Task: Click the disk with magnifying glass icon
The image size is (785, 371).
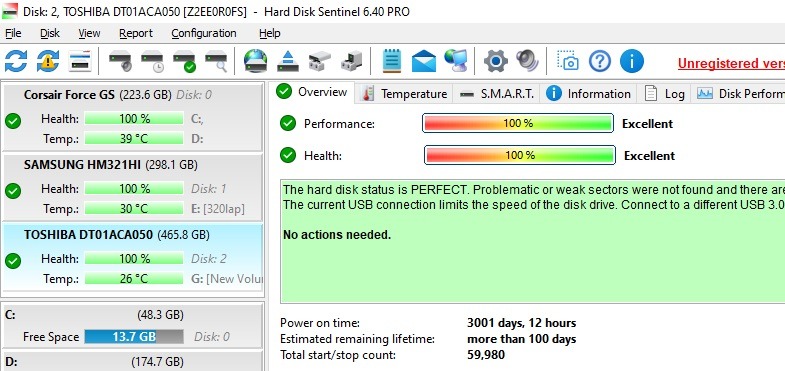Action: tap(216, 61)
